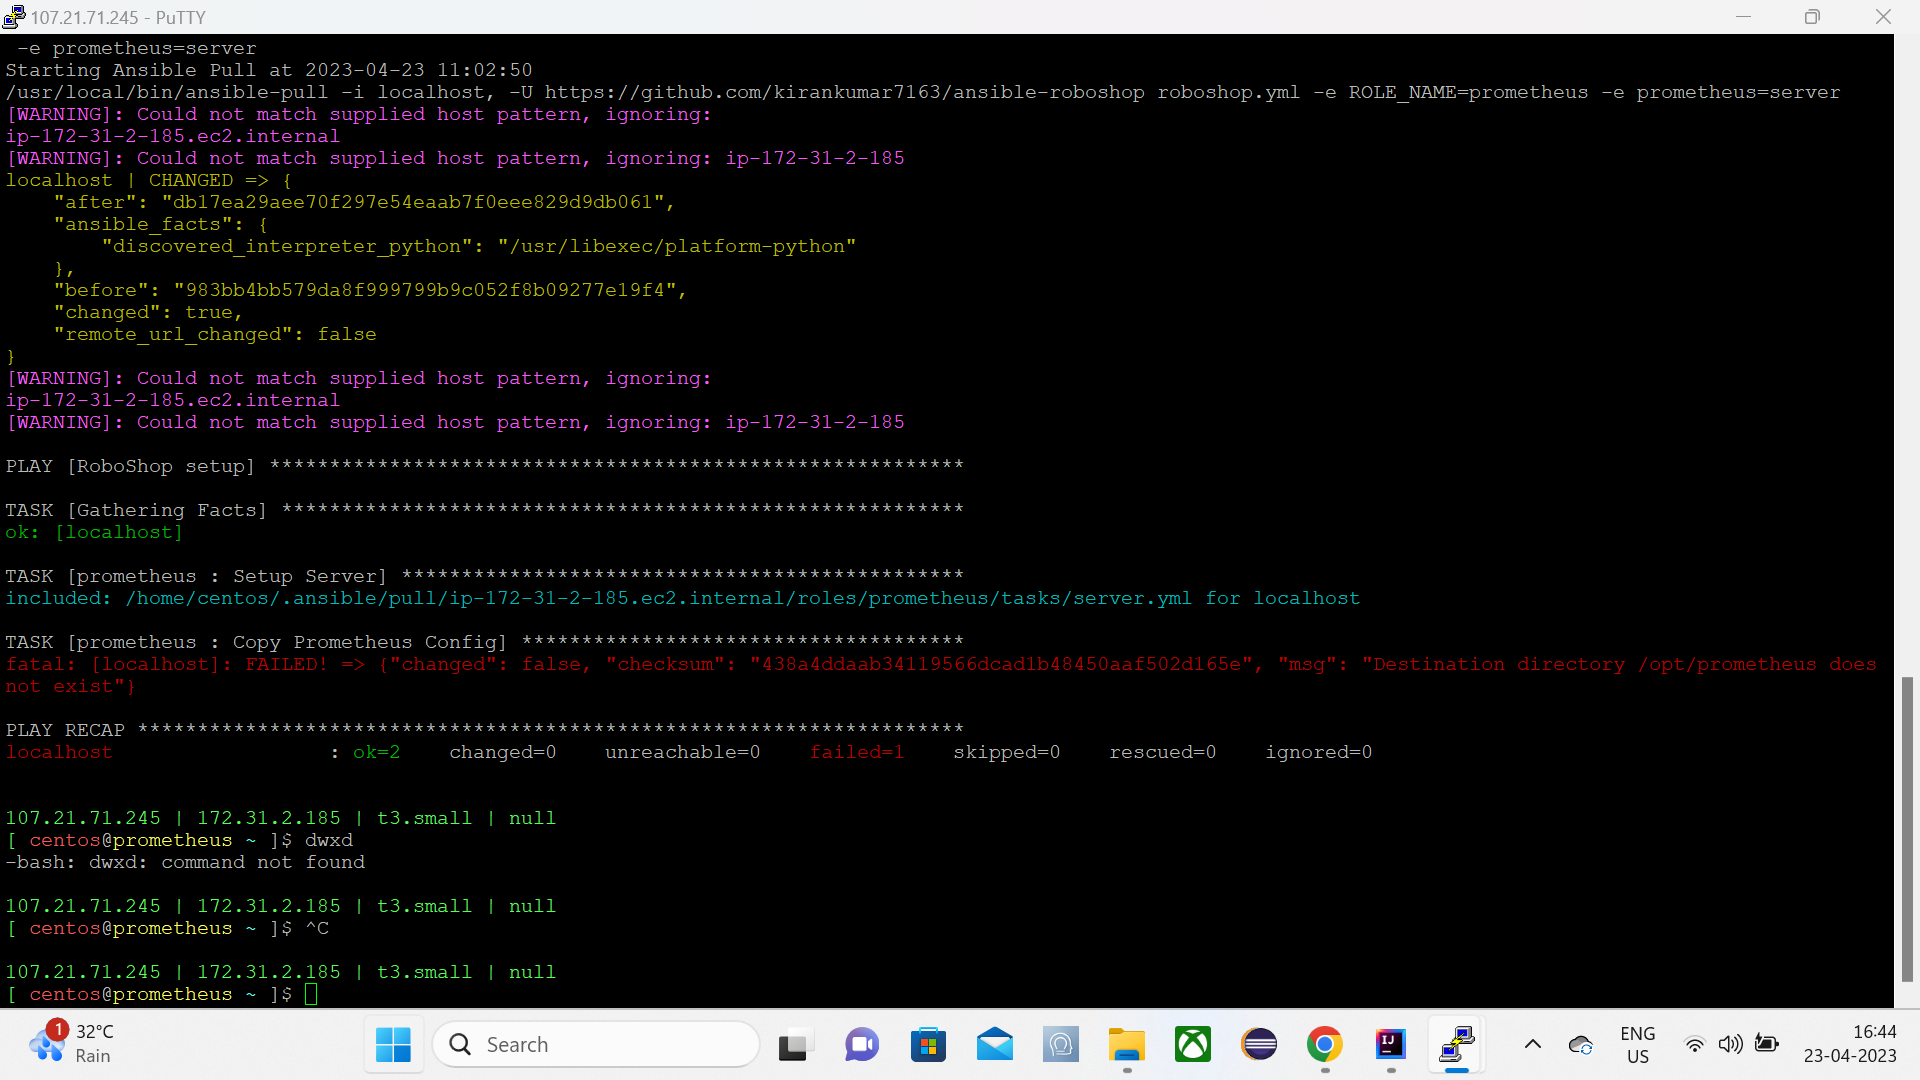Launch Eclipse IDE from the taskbar

[1259, 1044]
